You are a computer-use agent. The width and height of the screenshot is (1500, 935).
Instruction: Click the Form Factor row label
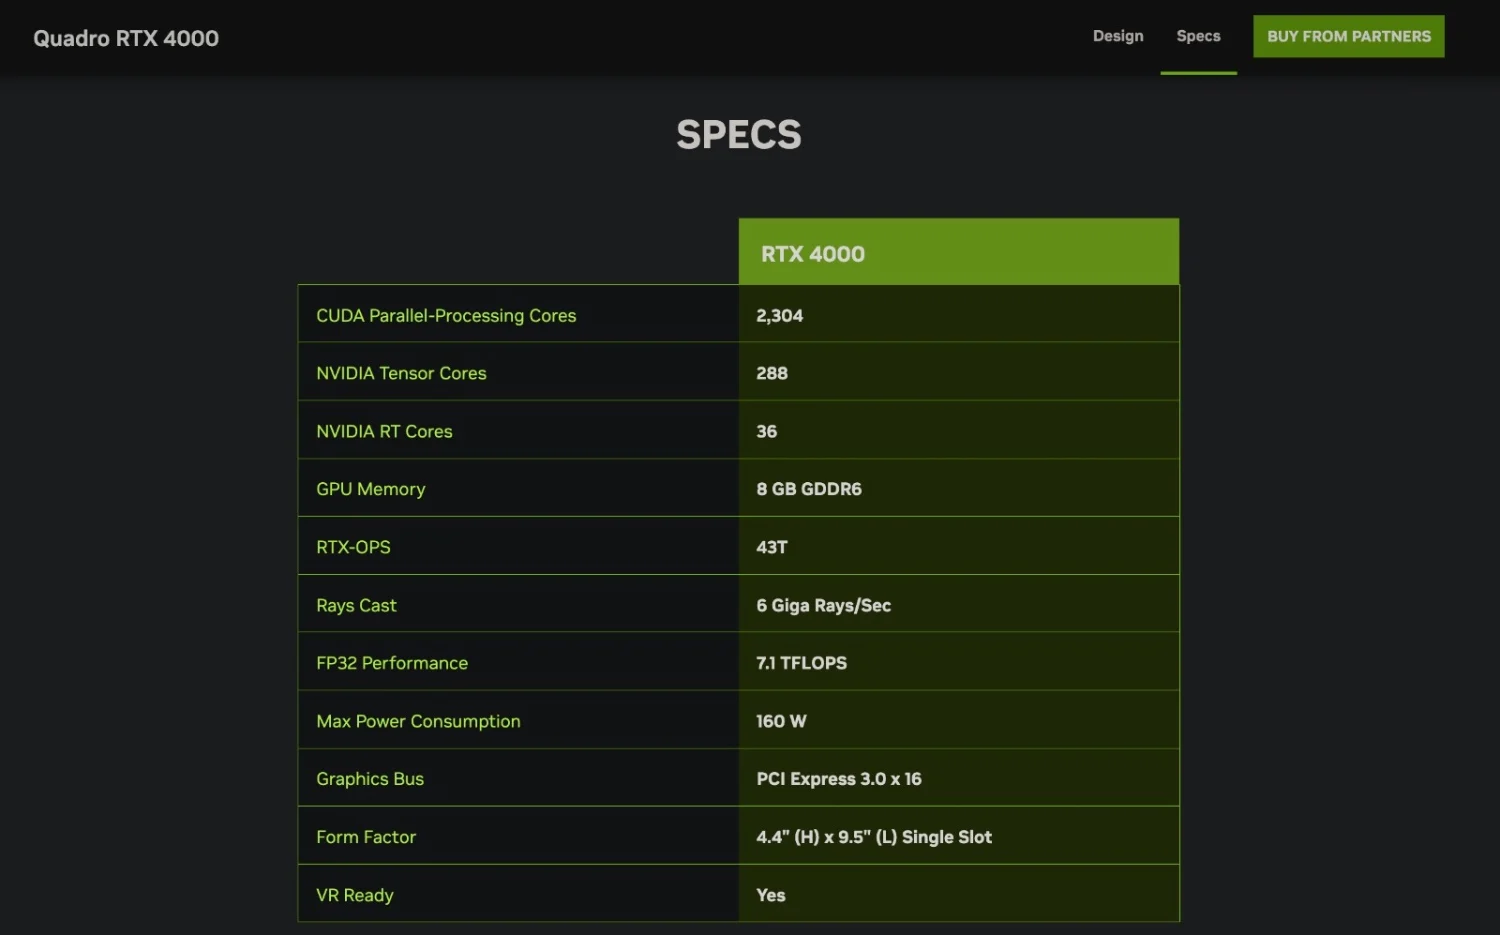366,837
